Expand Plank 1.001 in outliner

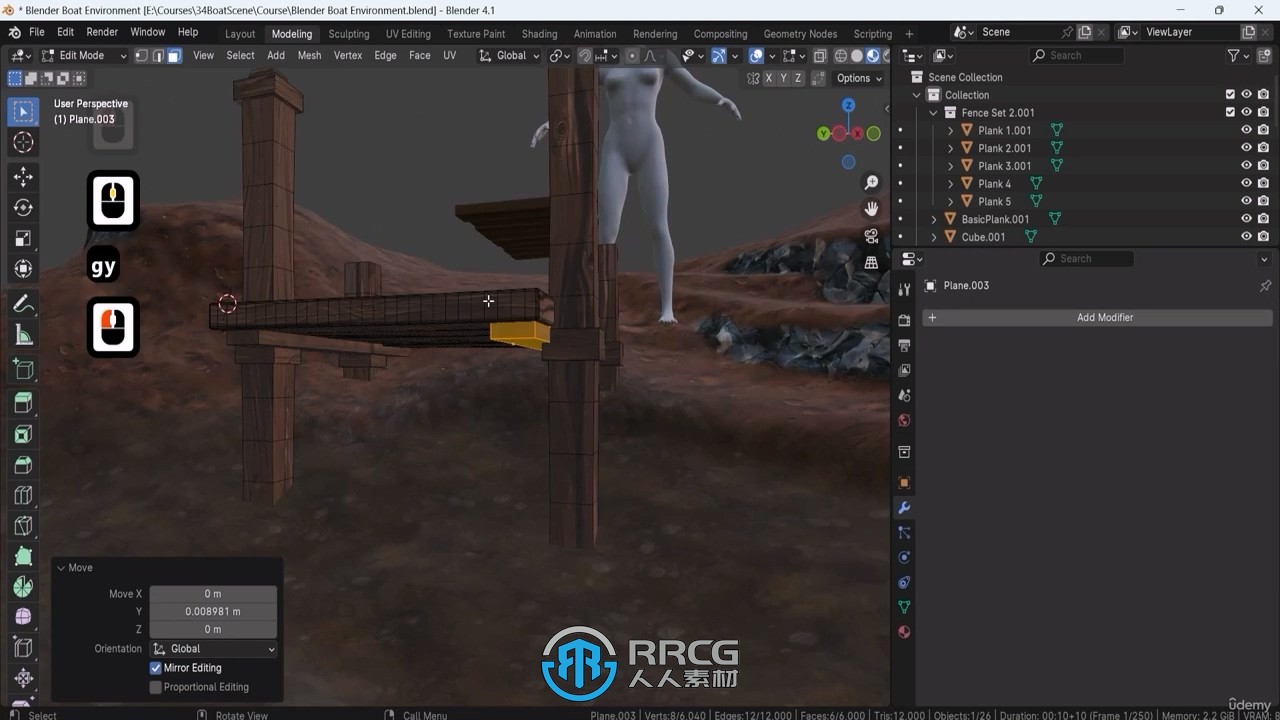coord(951,131)
